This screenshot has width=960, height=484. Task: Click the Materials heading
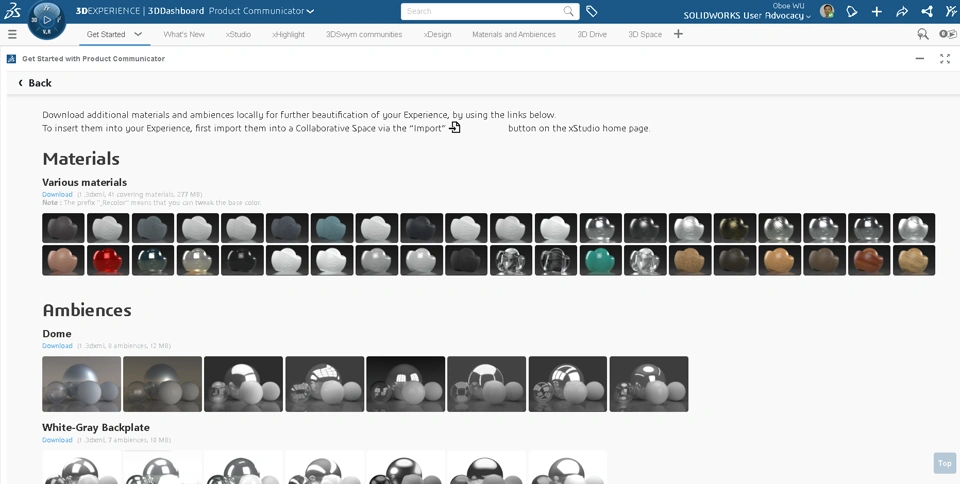81,158
